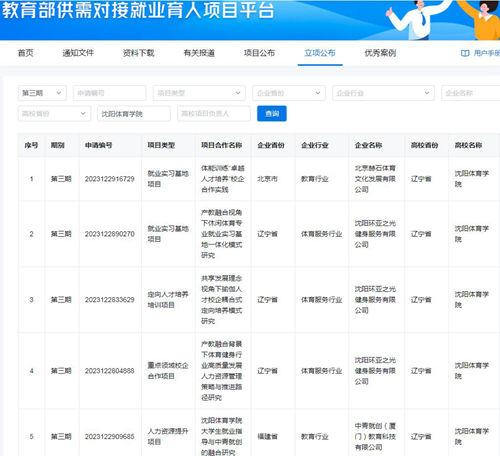Expand the 企业行业 dropdown filter
The height and width of the screenshot is (456, 500).
(383, 93)
